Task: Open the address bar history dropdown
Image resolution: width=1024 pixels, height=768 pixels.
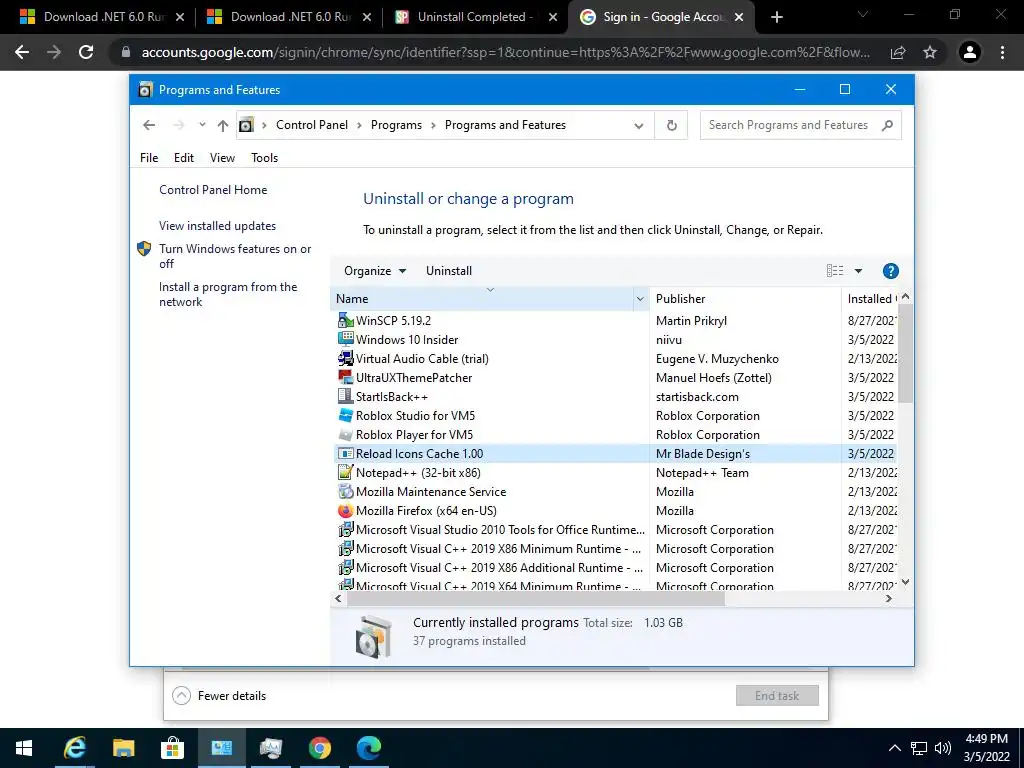Action: [x=639, y=125]
